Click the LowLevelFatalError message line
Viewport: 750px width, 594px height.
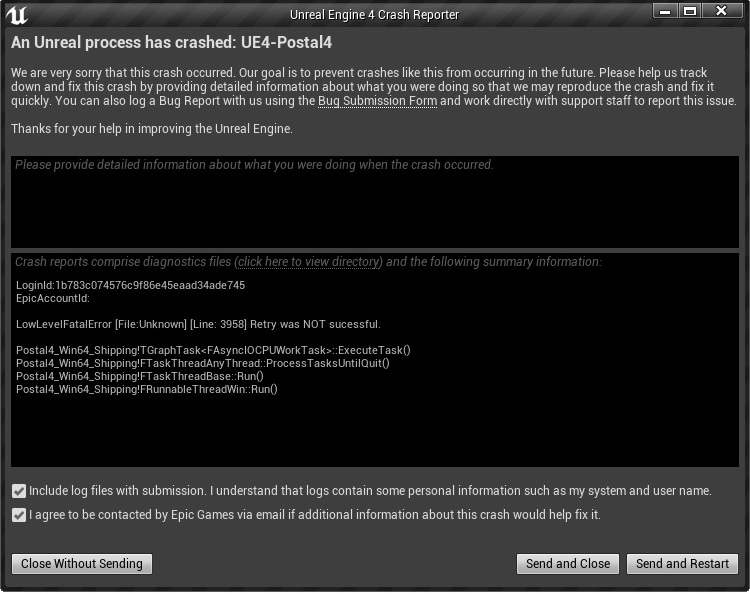pyautogui.click(x=198, y=324)
